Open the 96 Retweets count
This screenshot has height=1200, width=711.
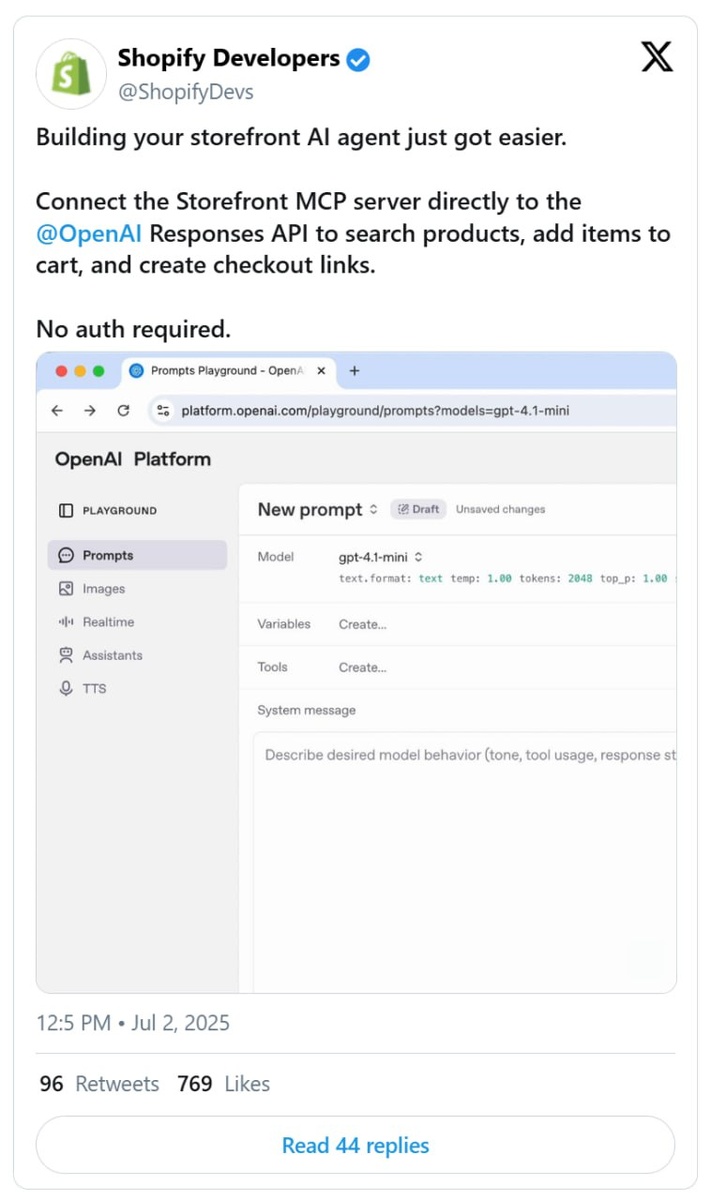click(x=99, y=1084)
